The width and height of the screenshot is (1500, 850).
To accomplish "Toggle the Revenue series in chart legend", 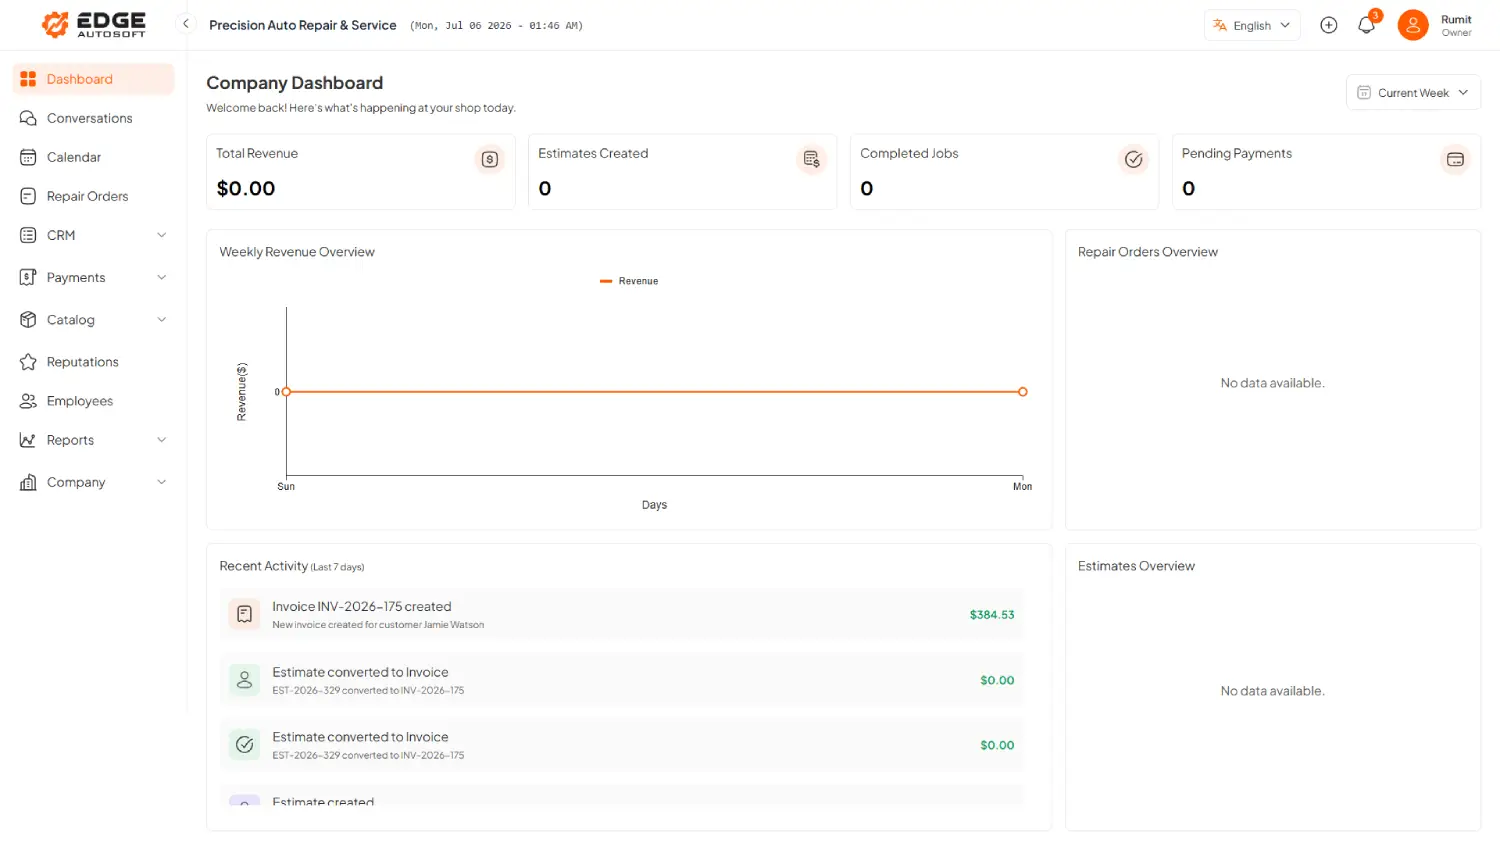I will (629, 281).
